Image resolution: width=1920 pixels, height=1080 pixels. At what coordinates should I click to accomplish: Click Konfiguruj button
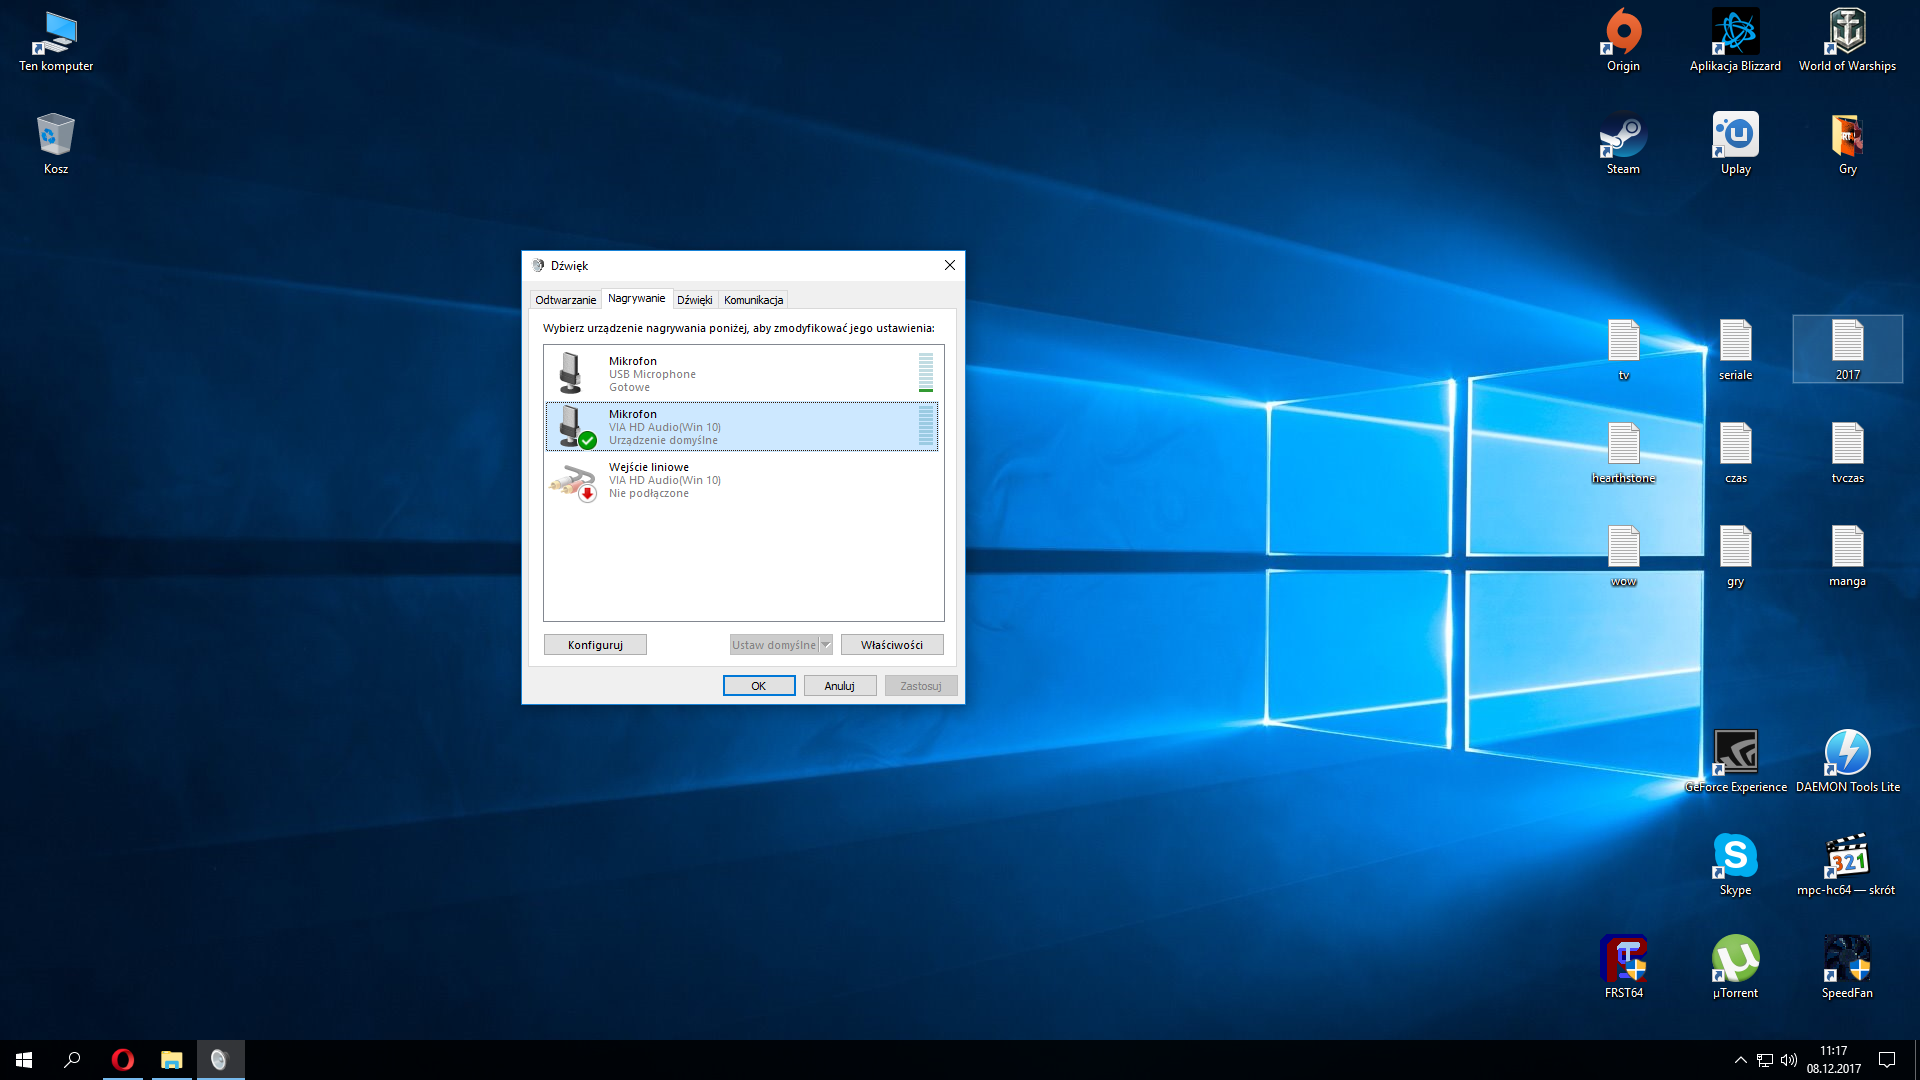[x=595, y=644]
